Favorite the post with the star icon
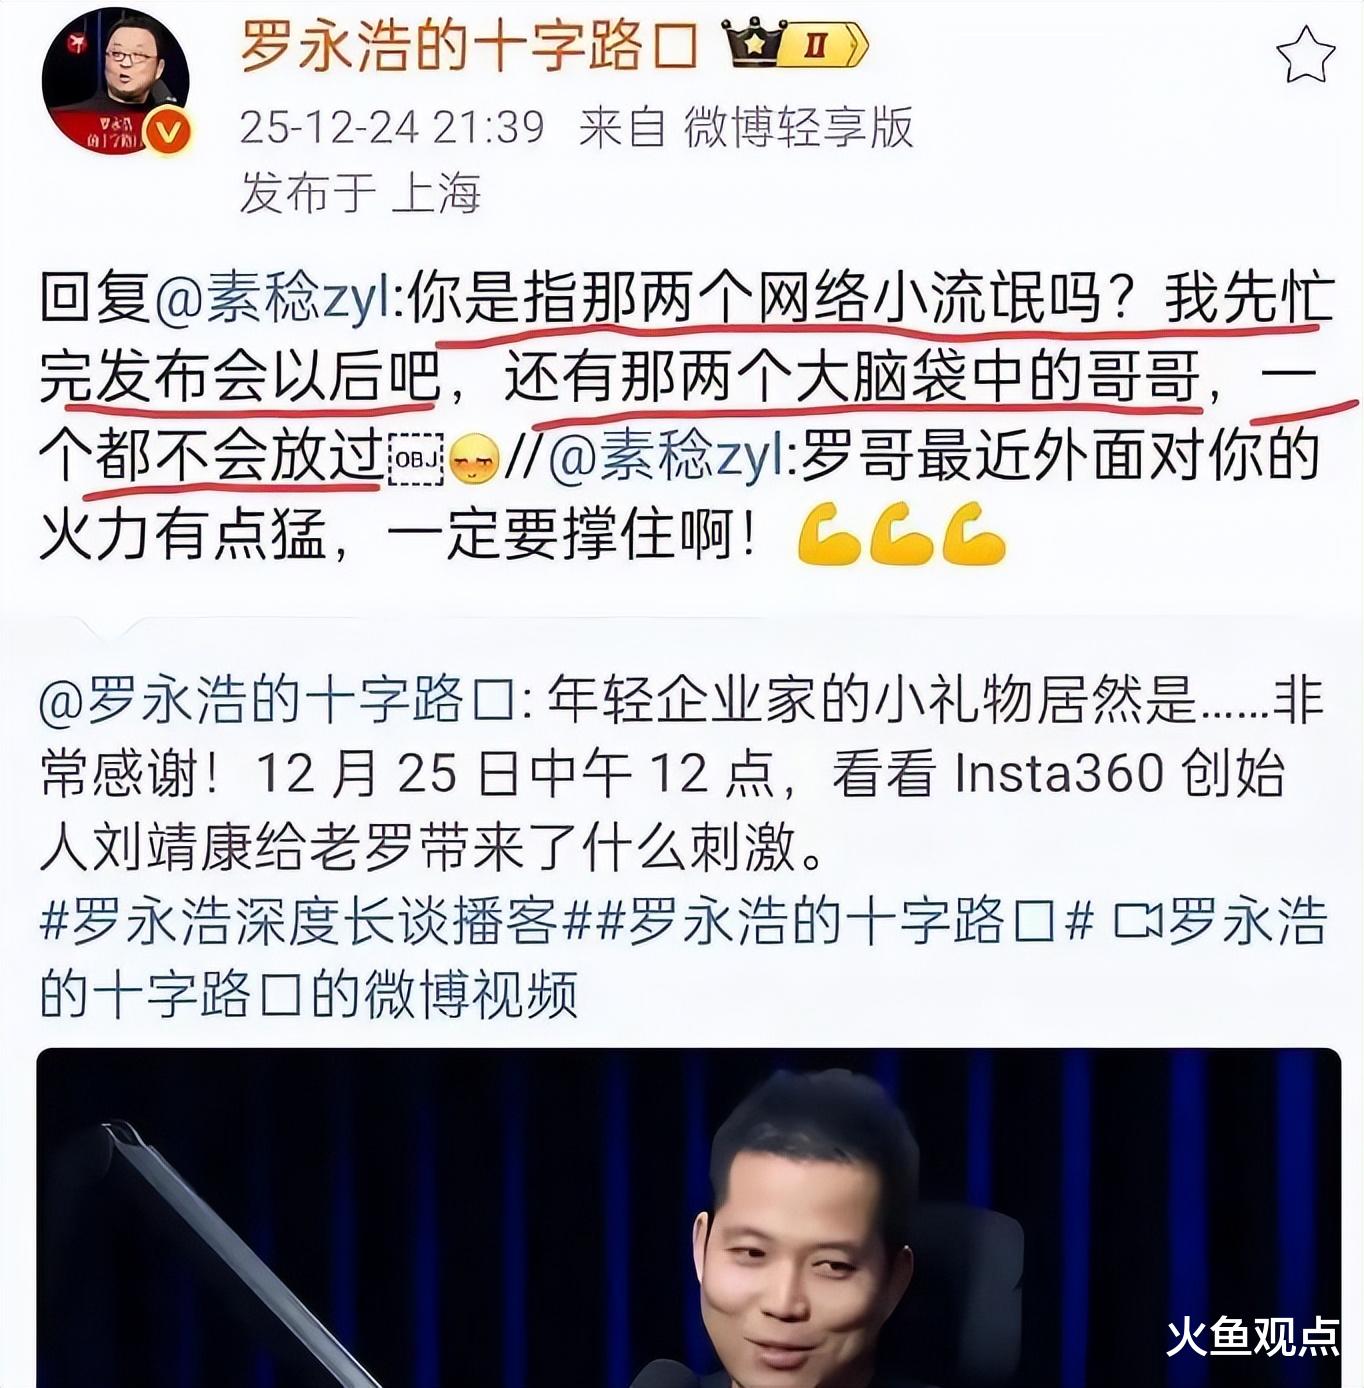 1306,55
